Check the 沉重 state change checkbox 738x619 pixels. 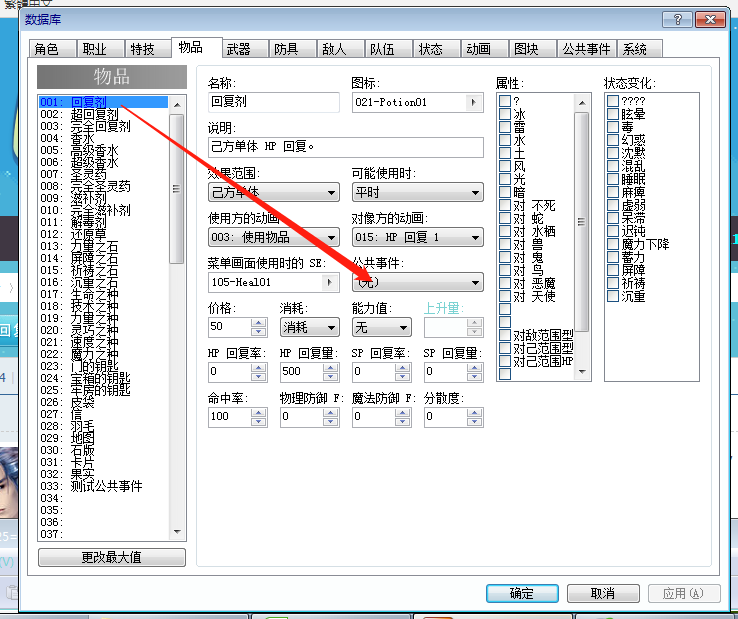click(613, 296)
